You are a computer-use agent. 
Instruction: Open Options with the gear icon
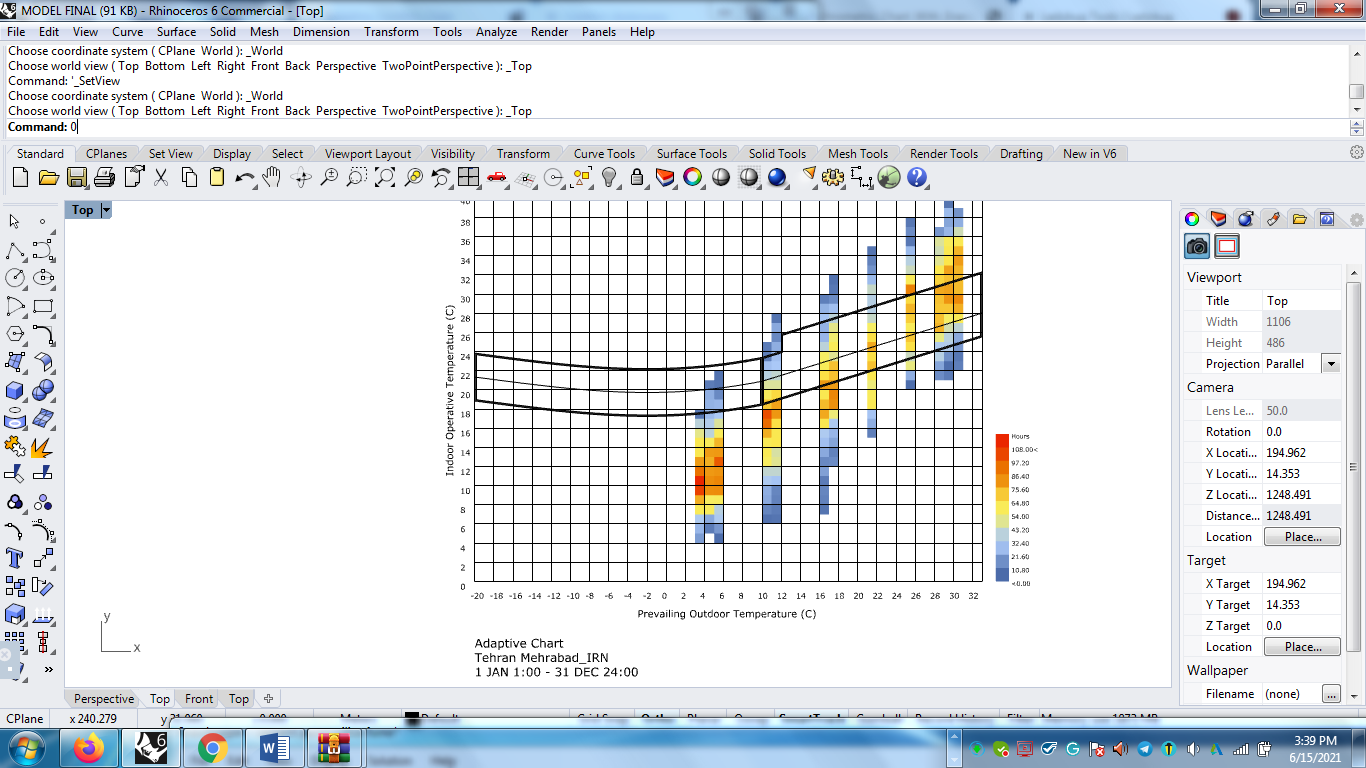(833, 178)
